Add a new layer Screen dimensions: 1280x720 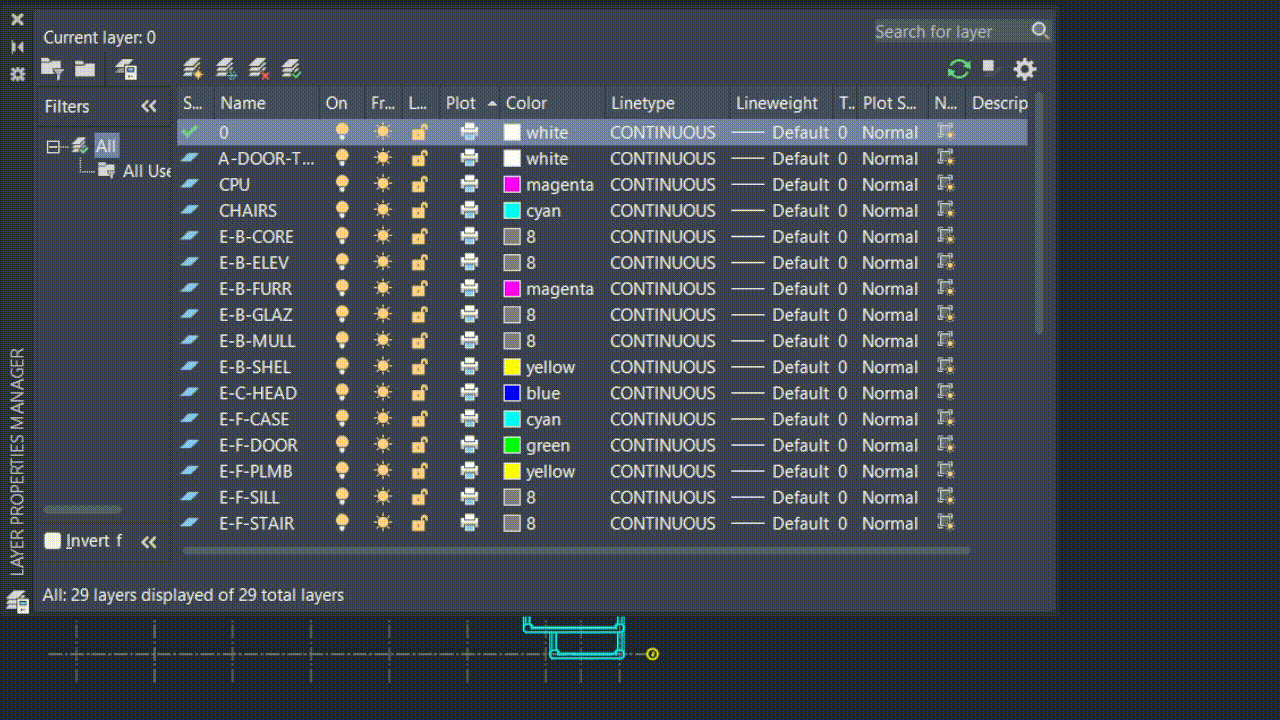point(193,69)
